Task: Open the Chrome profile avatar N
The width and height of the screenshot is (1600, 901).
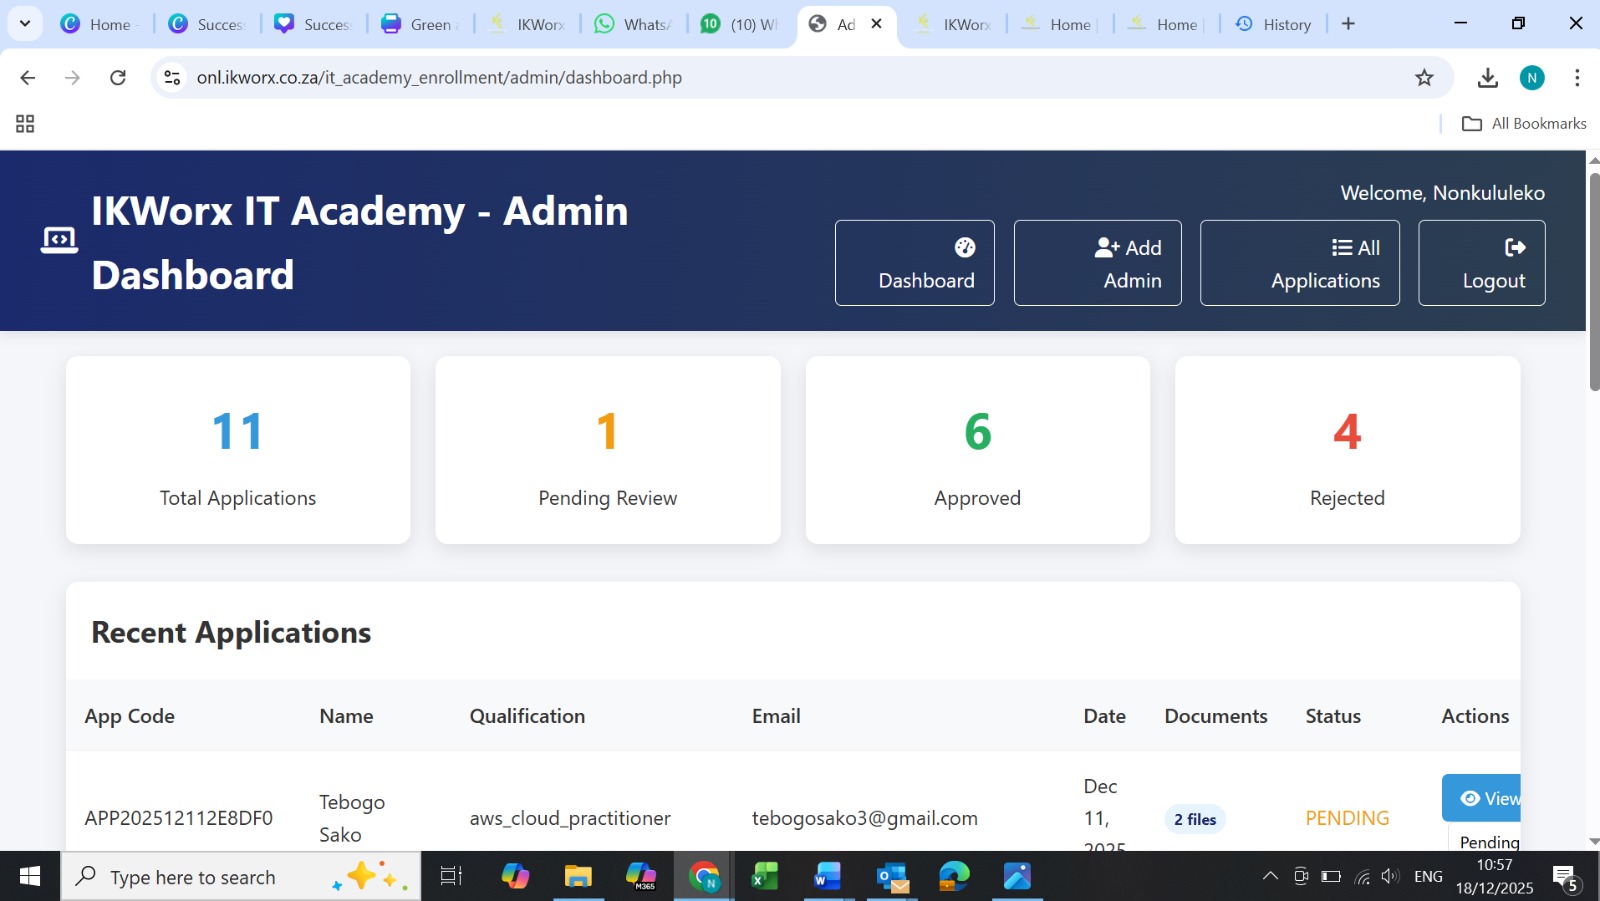Action: [1531, 78]
